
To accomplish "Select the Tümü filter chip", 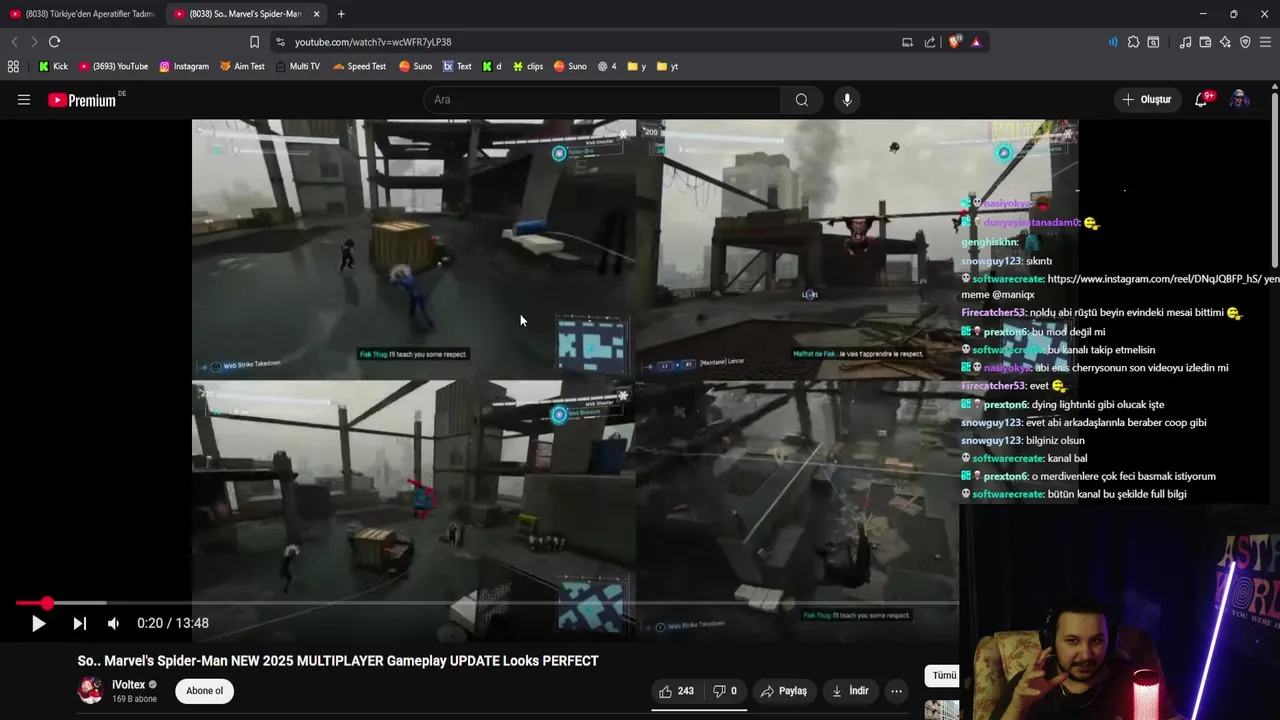I will tap(943, 676).
